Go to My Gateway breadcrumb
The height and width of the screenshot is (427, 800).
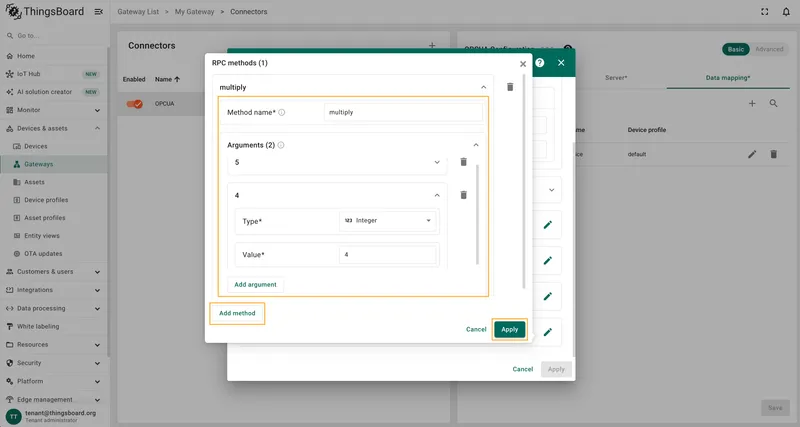194,12
